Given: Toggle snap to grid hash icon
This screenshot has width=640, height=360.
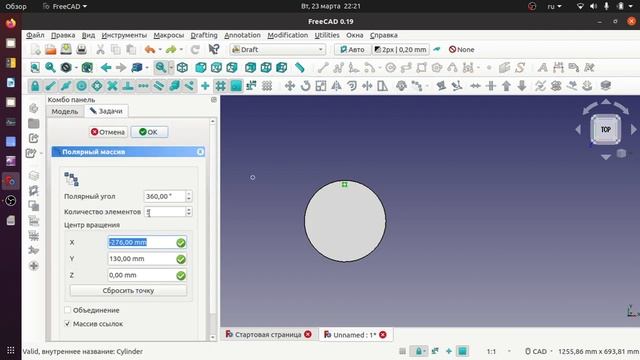Looking at the screenshot, I should pos(220,86).
